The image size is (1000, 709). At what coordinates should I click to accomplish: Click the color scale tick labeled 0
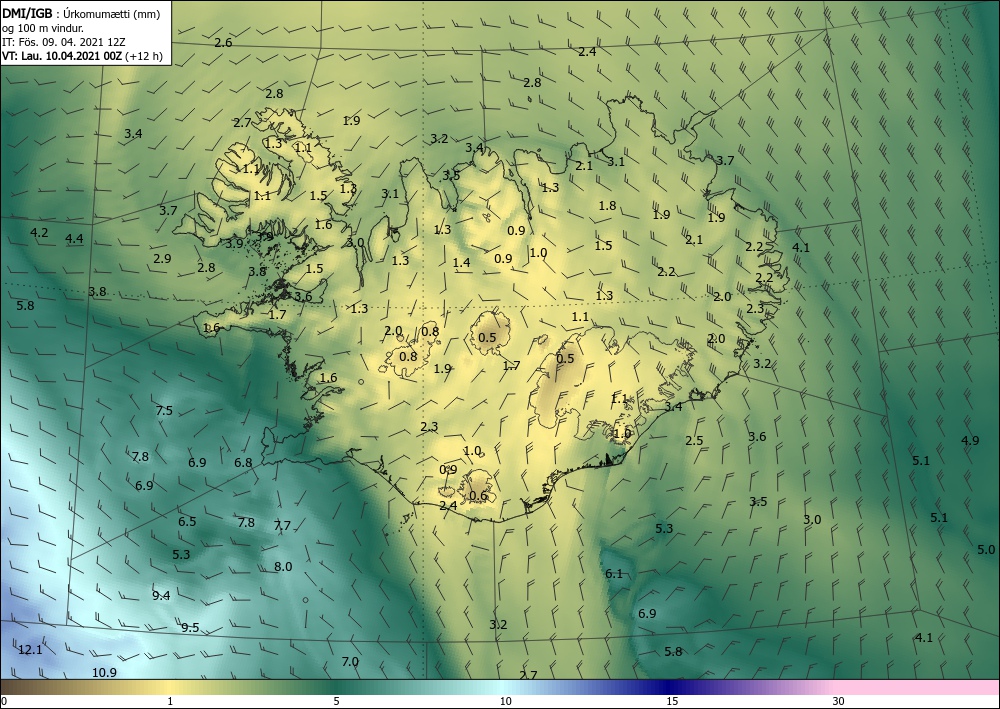(x=4, y=701)
